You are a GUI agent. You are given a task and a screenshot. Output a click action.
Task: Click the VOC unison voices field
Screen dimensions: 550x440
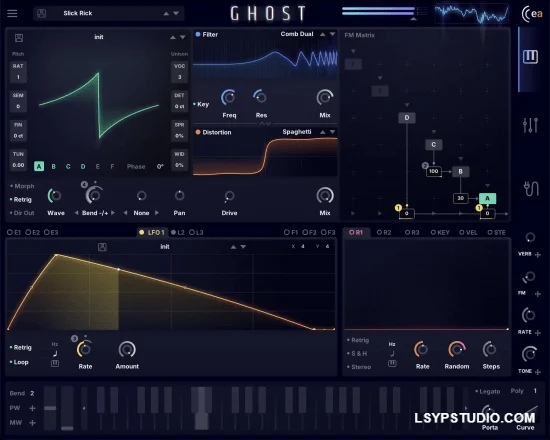179,72
